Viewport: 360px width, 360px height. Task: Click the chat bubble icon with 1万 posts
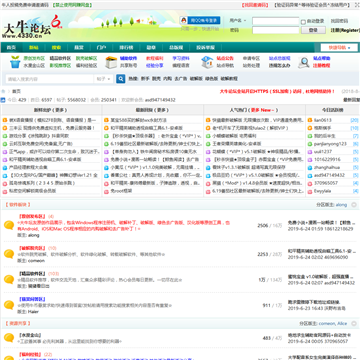pos(9,280)
